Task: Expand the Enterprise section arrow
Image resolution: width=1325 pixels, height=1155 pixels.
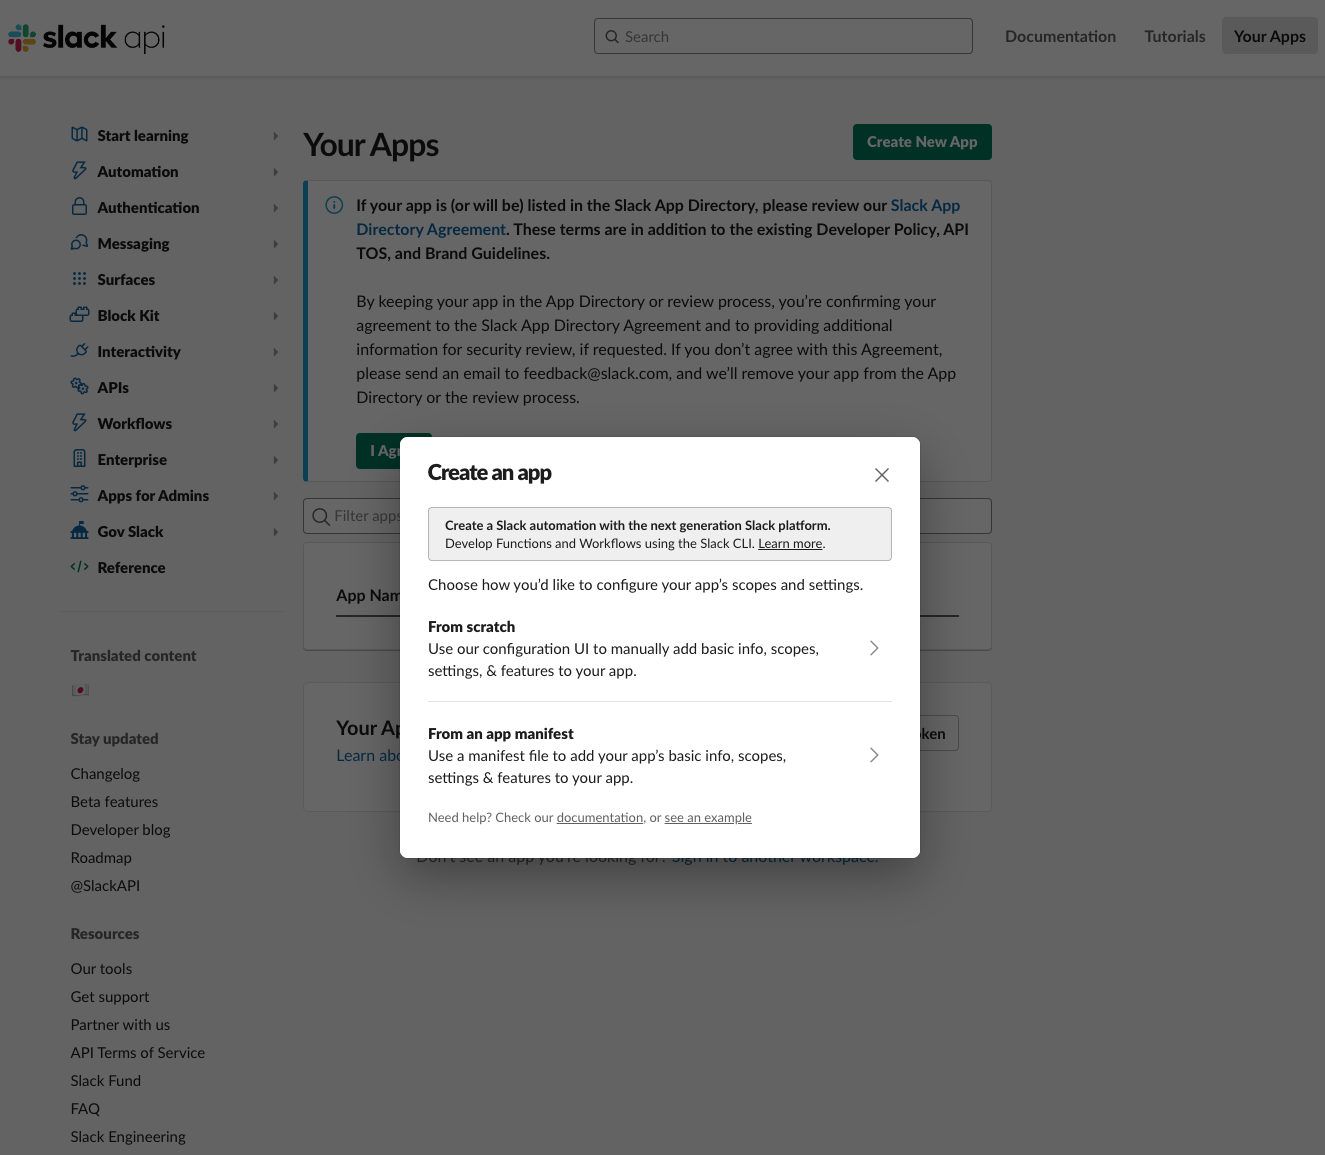Action: coord(275,460)
